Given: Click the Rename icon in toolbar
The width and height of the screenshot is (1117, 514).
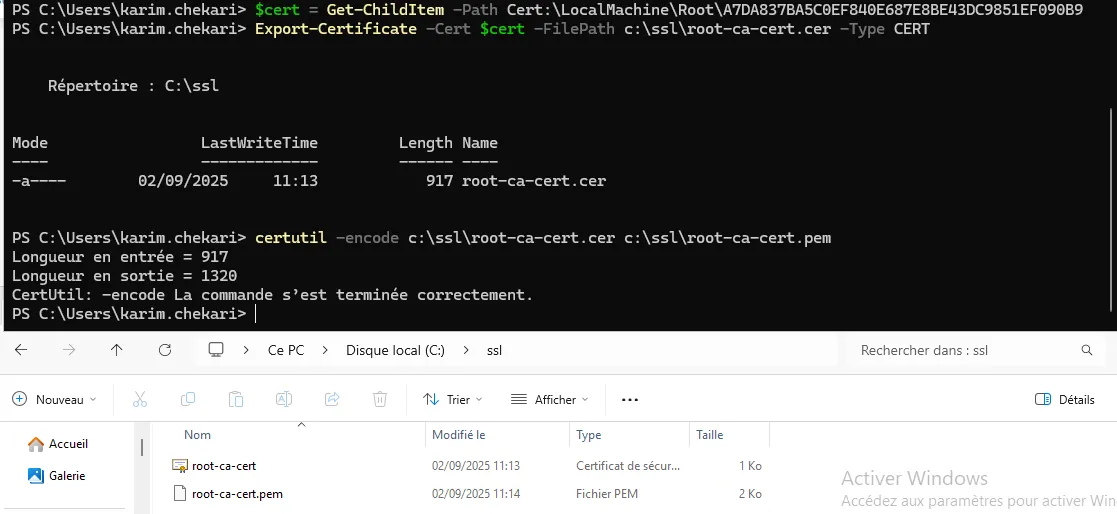Looking at the screenshot, I should pyautogui.click(x=284, y=399).
